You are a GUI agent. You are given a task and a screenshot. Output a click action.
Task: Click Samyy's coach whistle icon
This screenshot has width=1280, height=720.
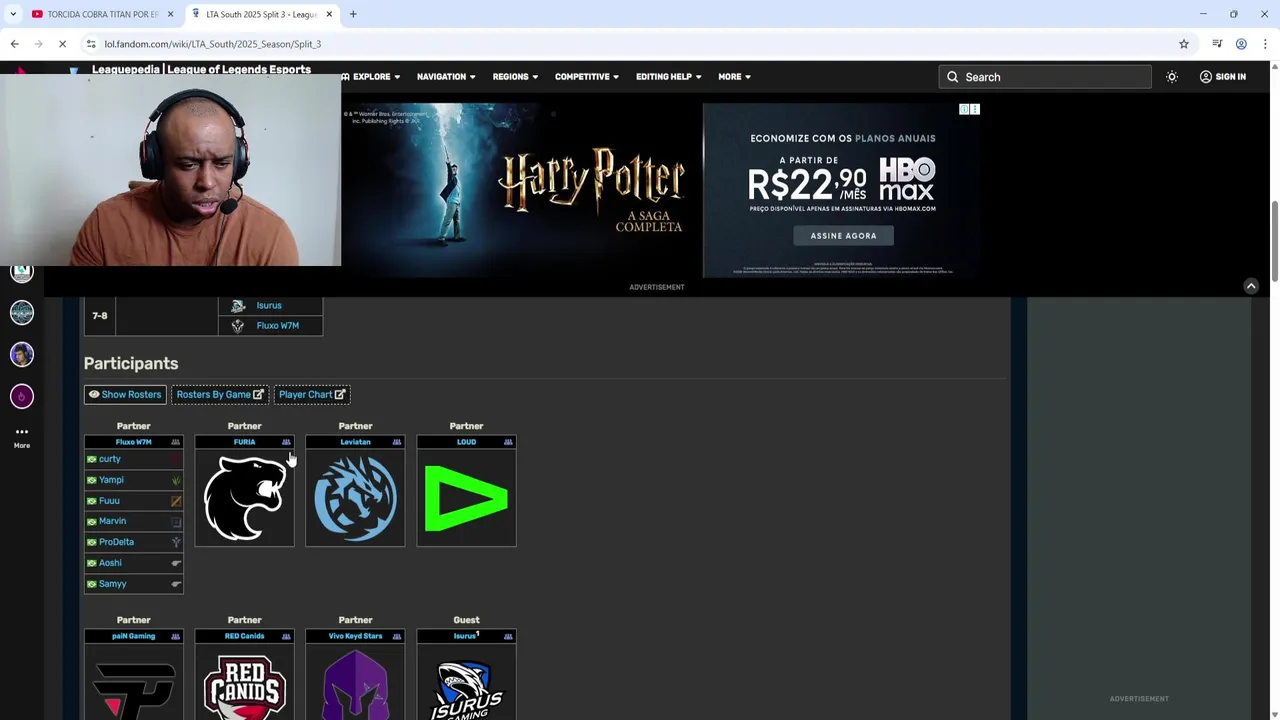coord(176,584)
